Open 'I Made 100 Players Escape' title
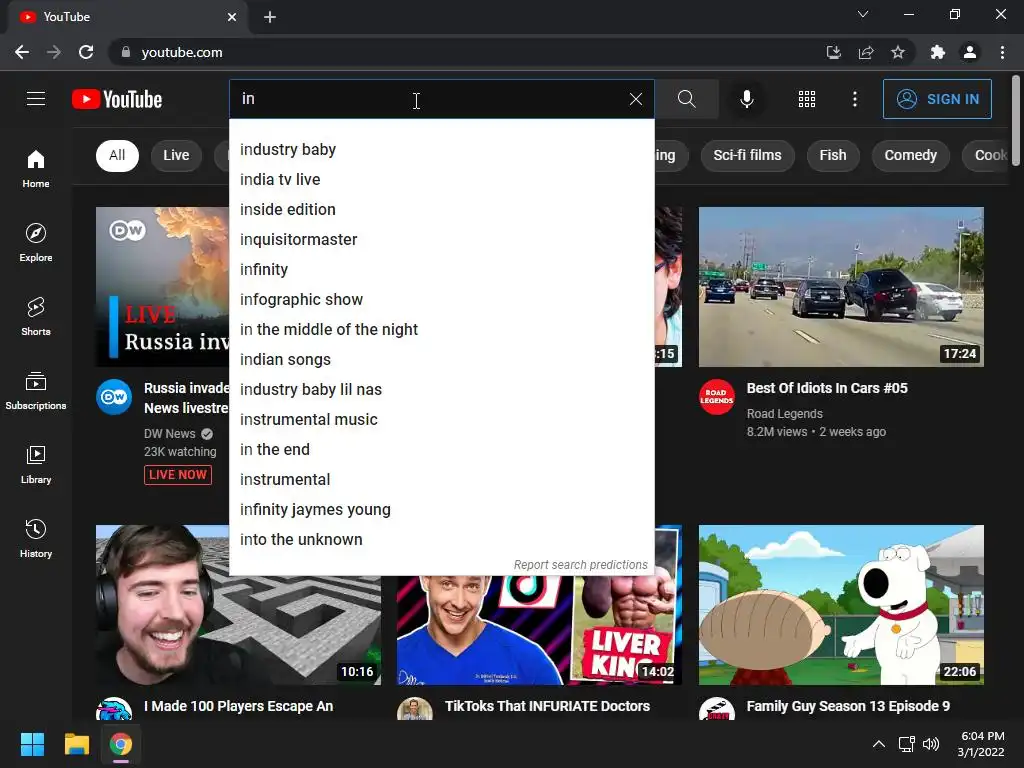This screenshot has height=768, width=1024. pos(238,706)
